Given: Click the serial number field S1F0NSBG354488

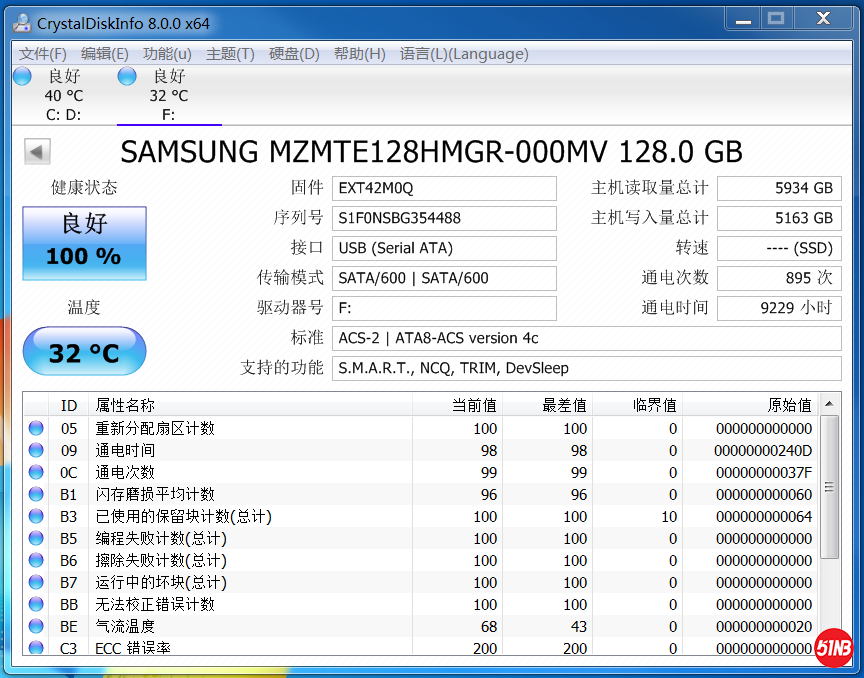Looking at the screenshot, I should point(444,218).
